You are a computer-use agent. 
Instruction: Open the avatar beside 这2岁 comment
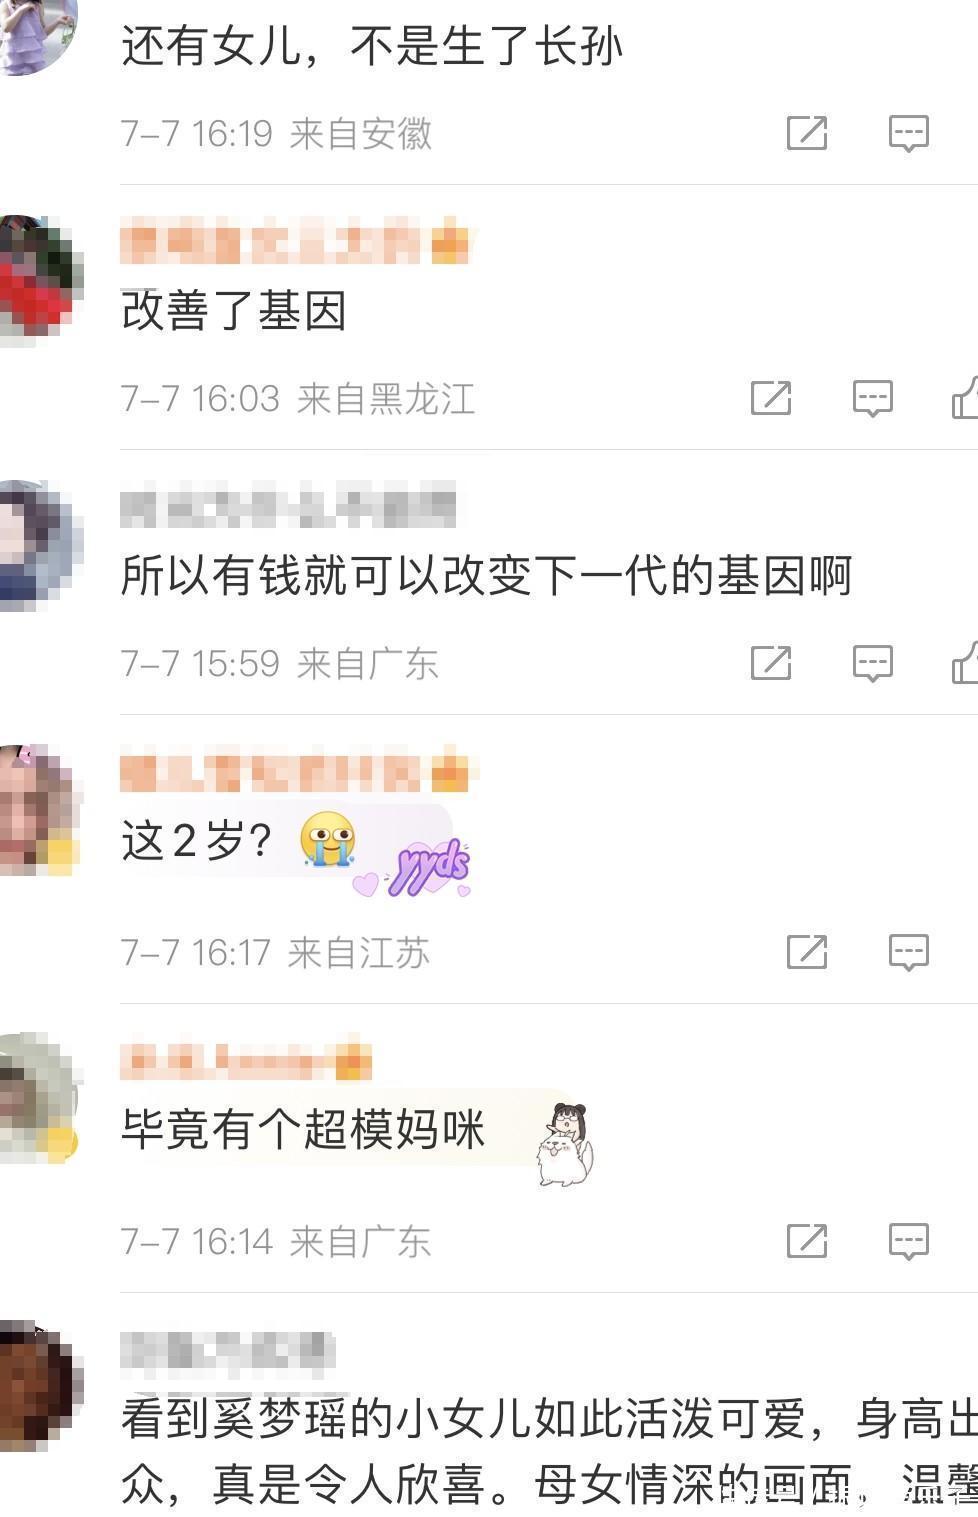pyautogui.click(x=38, y=810)
